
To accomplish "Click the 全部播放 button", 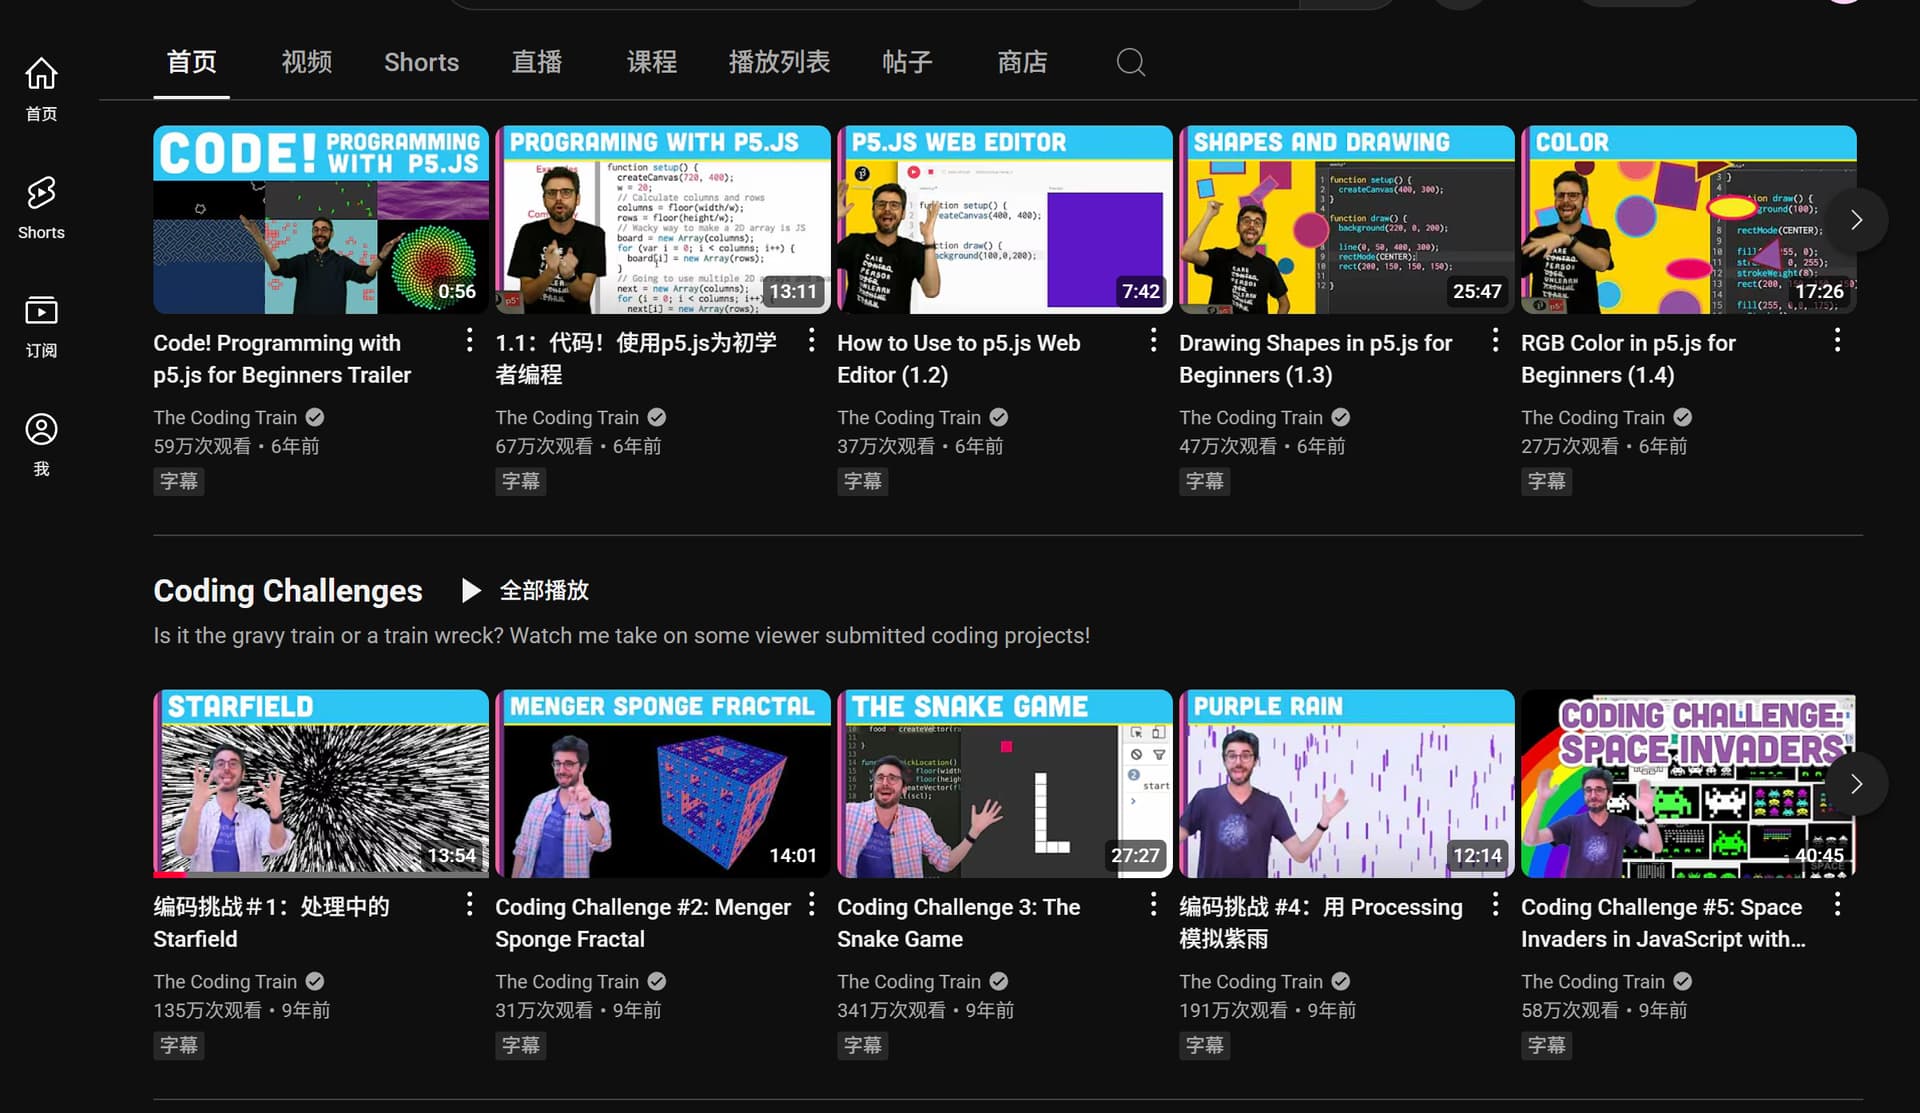I will click(526, 590).
